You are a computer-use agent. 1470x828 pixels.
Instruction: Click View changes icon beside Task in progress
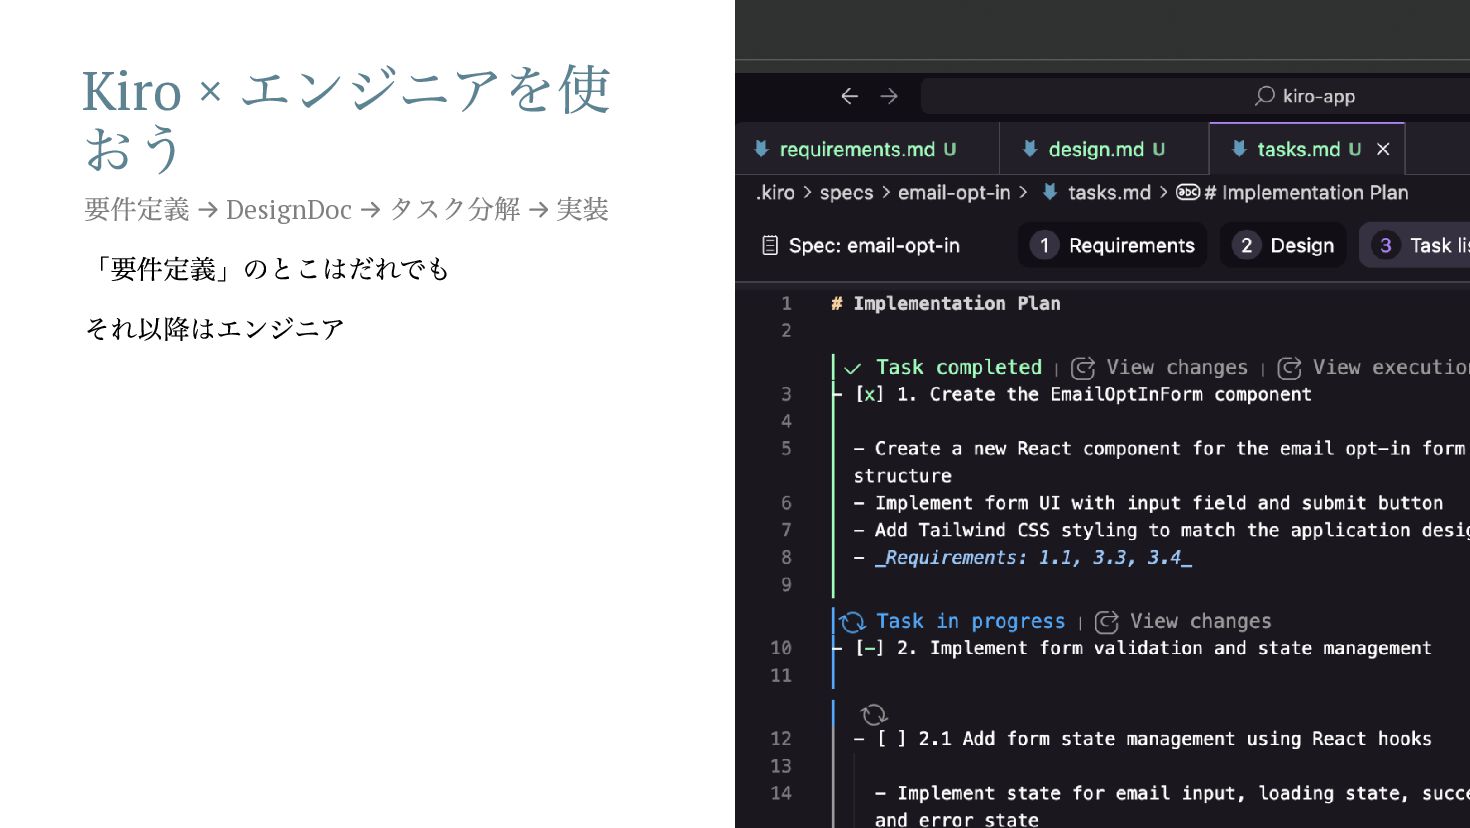1107,622
